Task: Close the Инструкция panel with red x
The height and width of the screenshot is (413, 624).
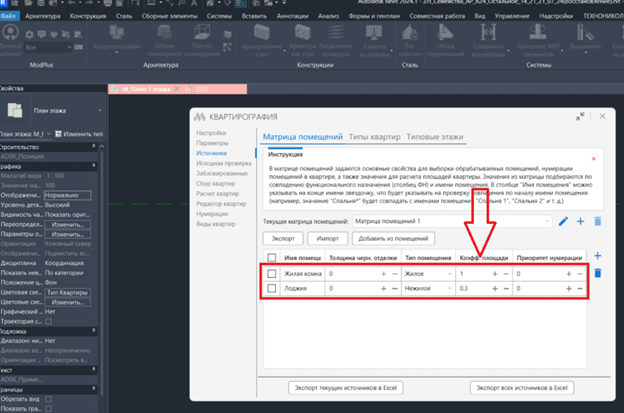Action: pyautogui.click(x=593, y=159)
